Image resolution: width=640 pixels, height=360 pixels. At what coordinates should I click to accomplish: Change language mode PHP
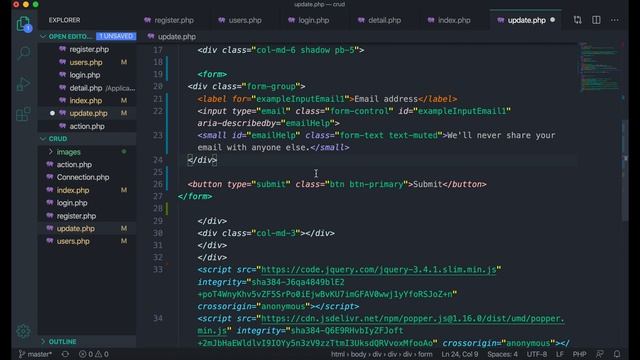579,354
